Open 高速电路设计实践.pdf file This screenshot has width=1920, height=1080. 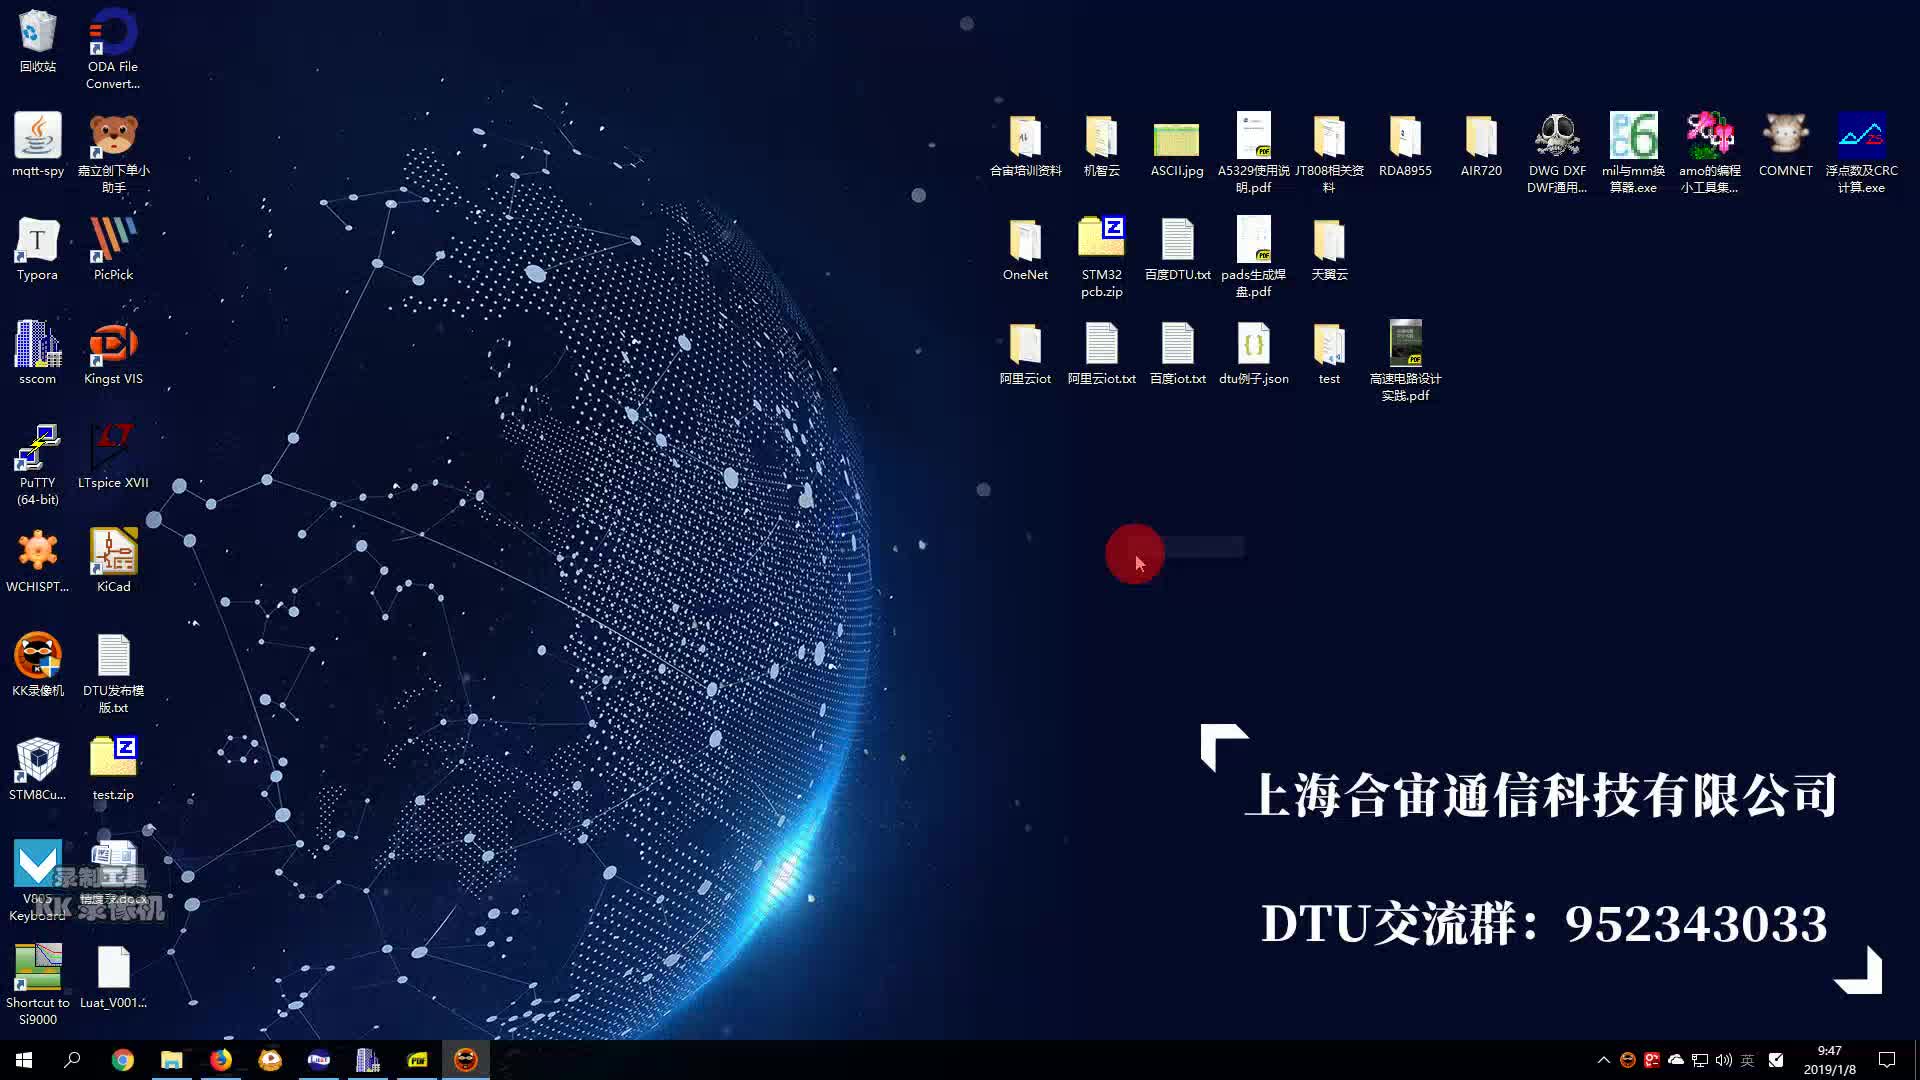pyautogui.click(x=1404, y=343)
